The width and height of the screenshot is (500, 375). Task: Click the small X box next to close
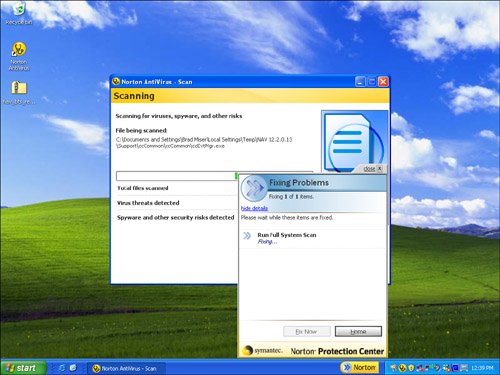coord(380,169)
